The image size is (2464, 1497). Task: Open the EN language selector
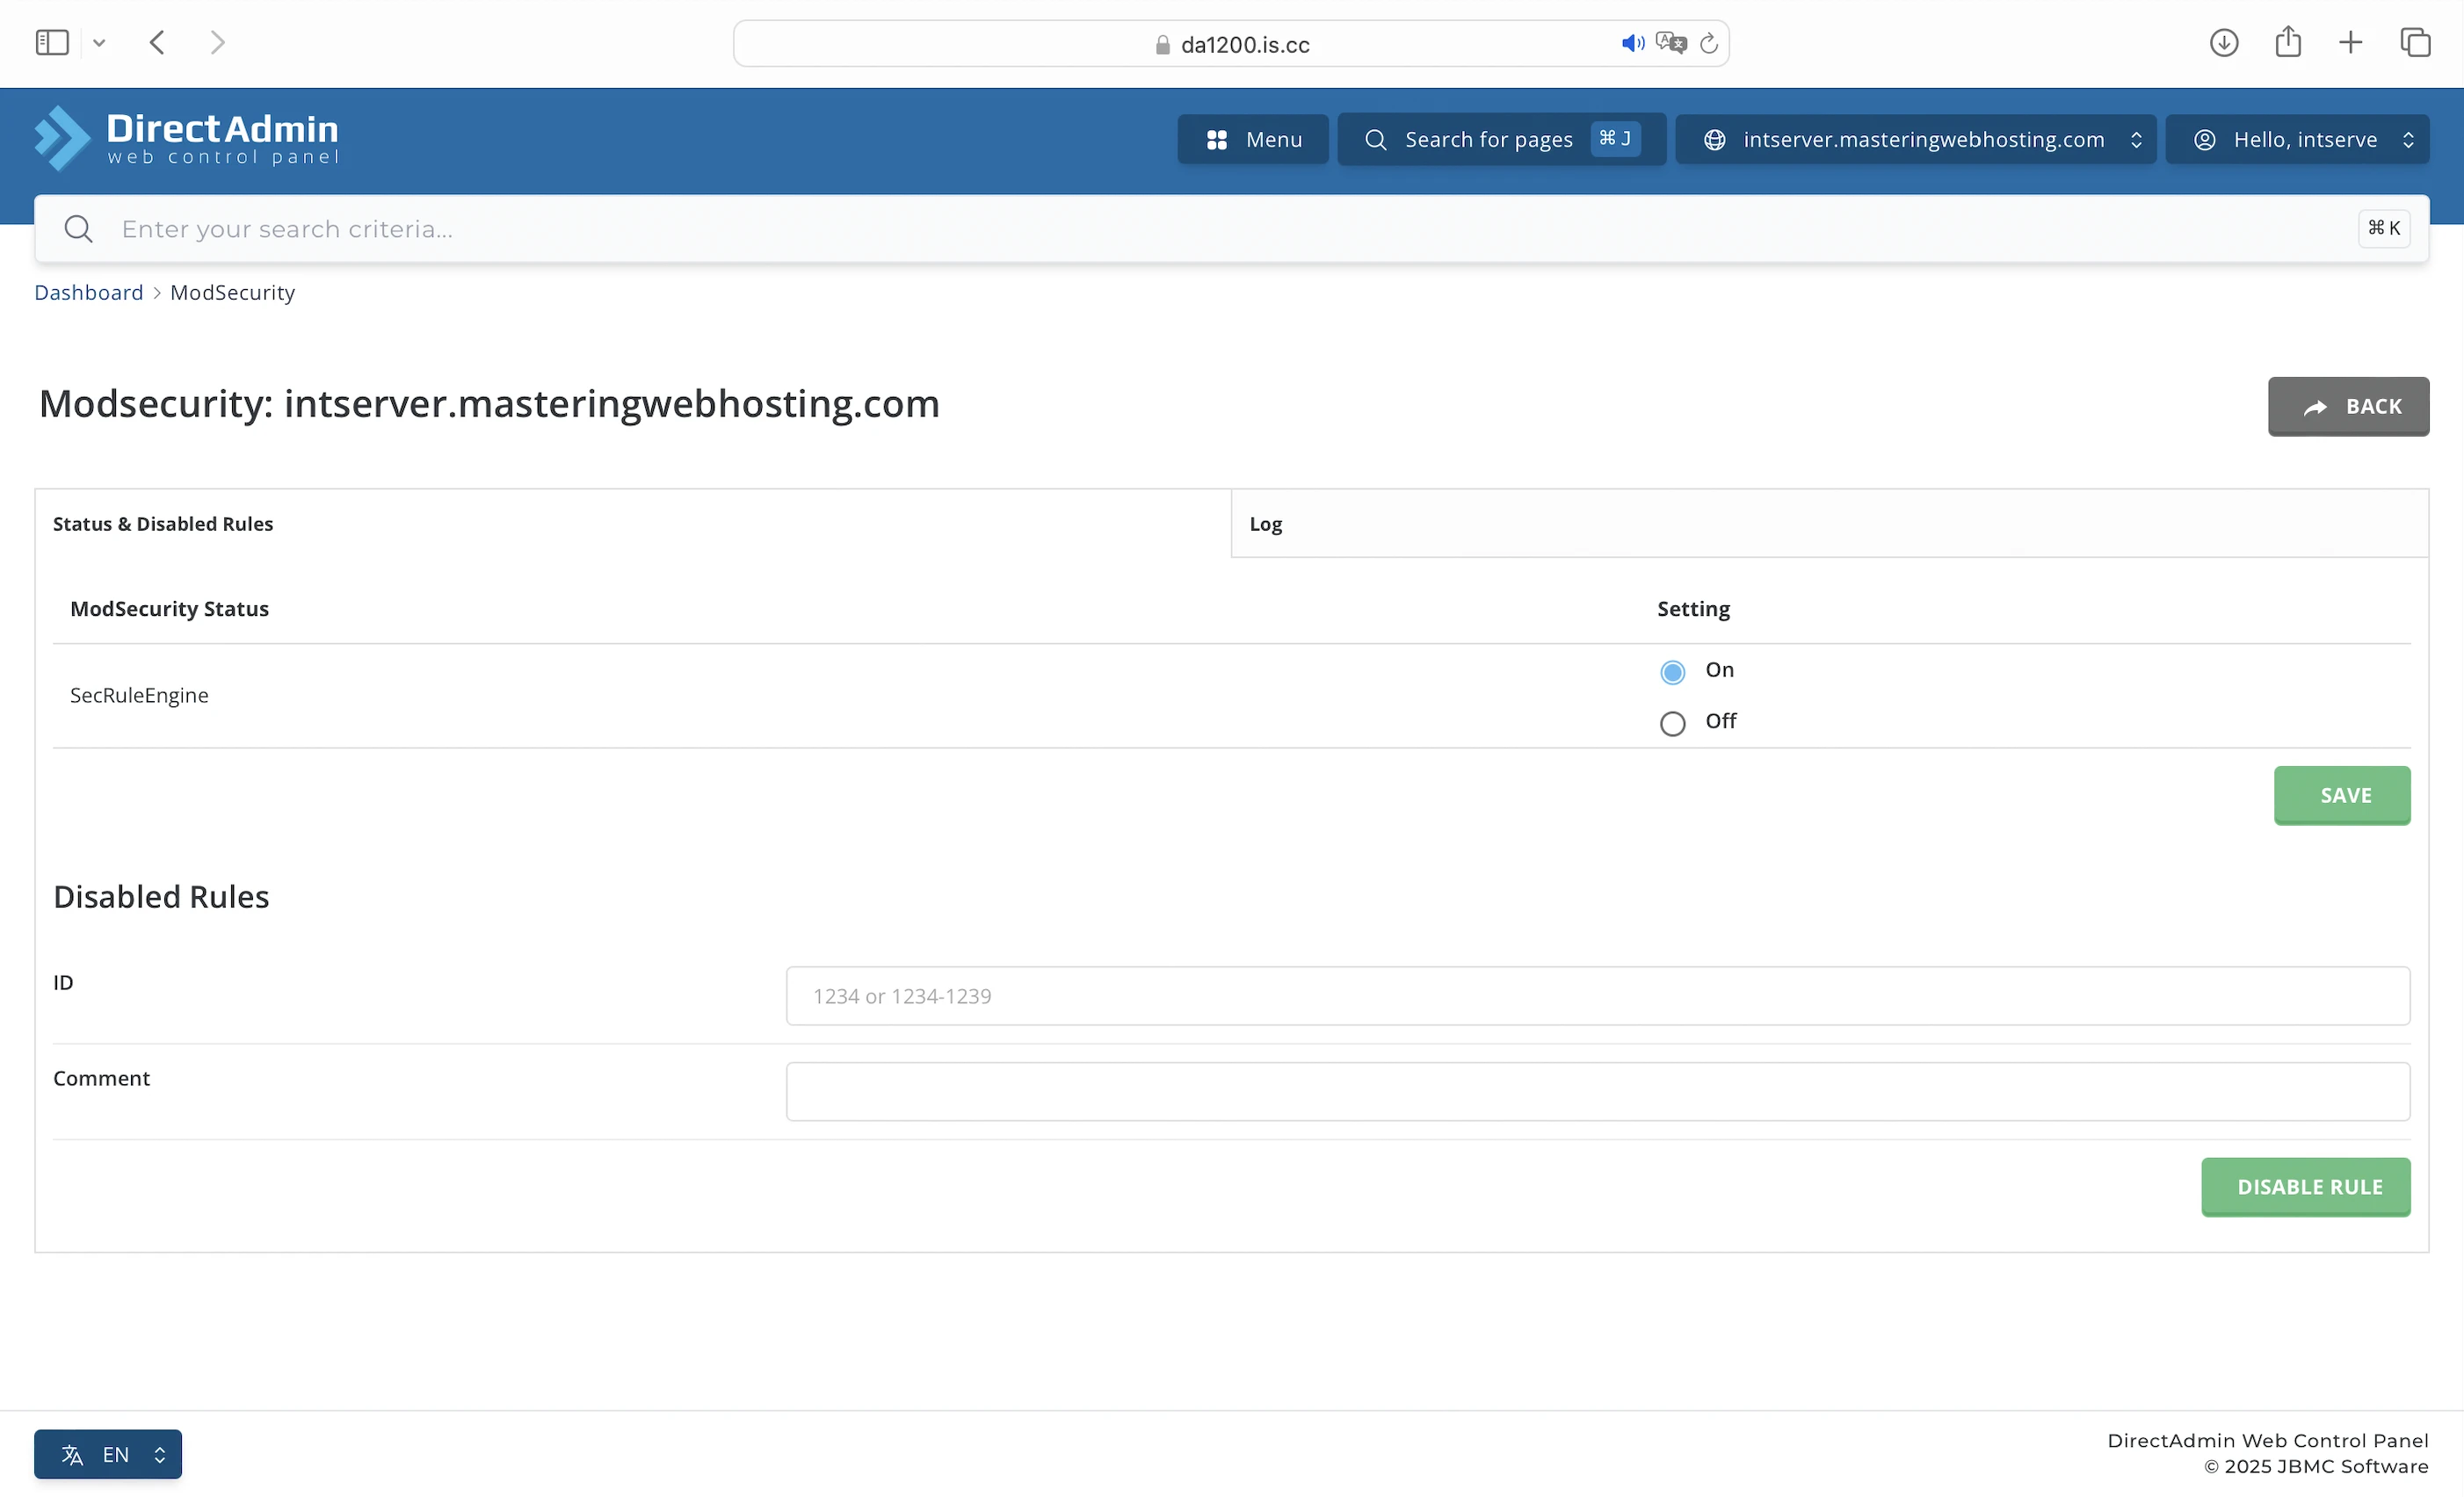pos(108,1454)
